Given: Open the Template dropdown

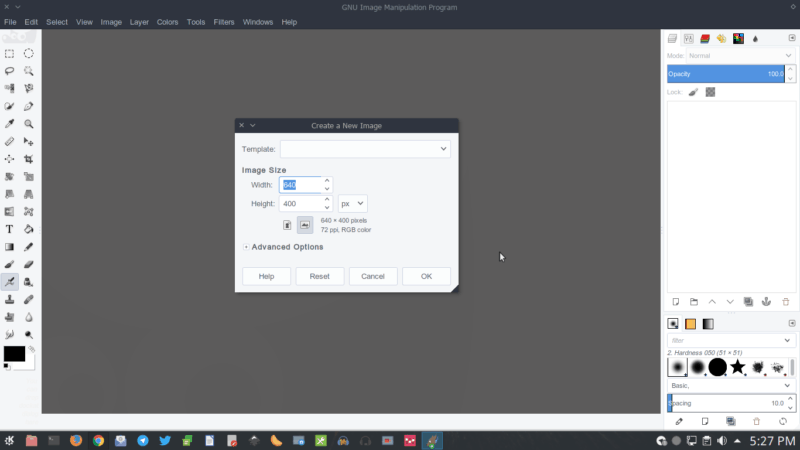Looking at the screenshot, I should (365, 149).
